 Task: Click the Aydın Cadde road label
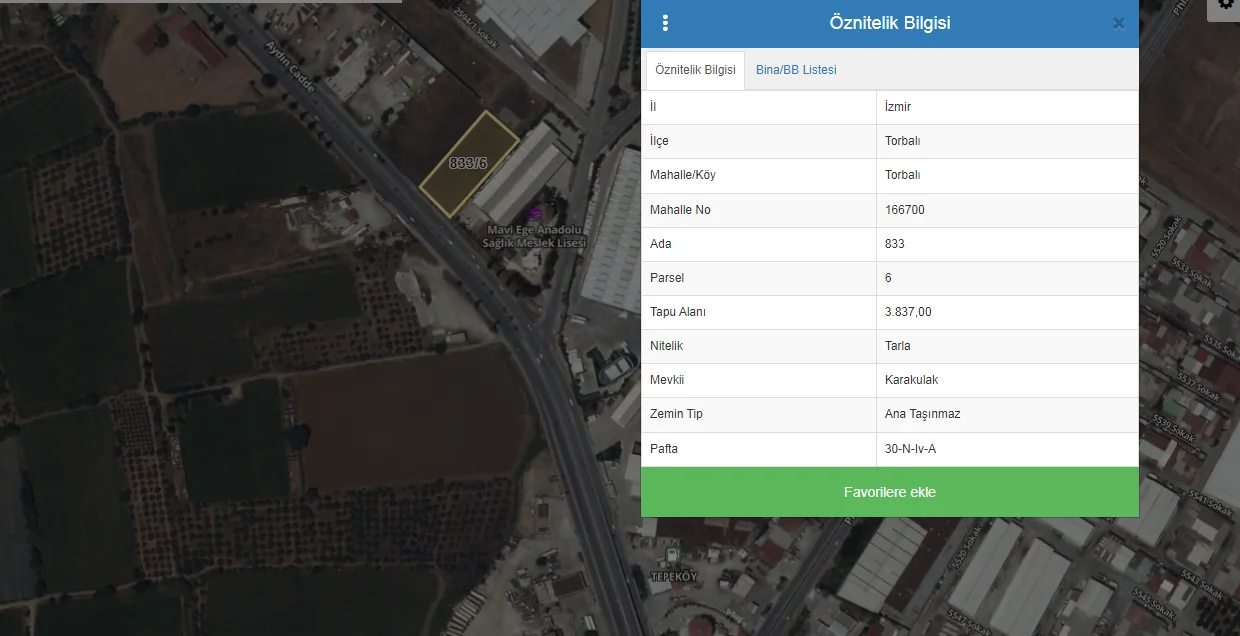pyautogui.click(x=290, y=67)
